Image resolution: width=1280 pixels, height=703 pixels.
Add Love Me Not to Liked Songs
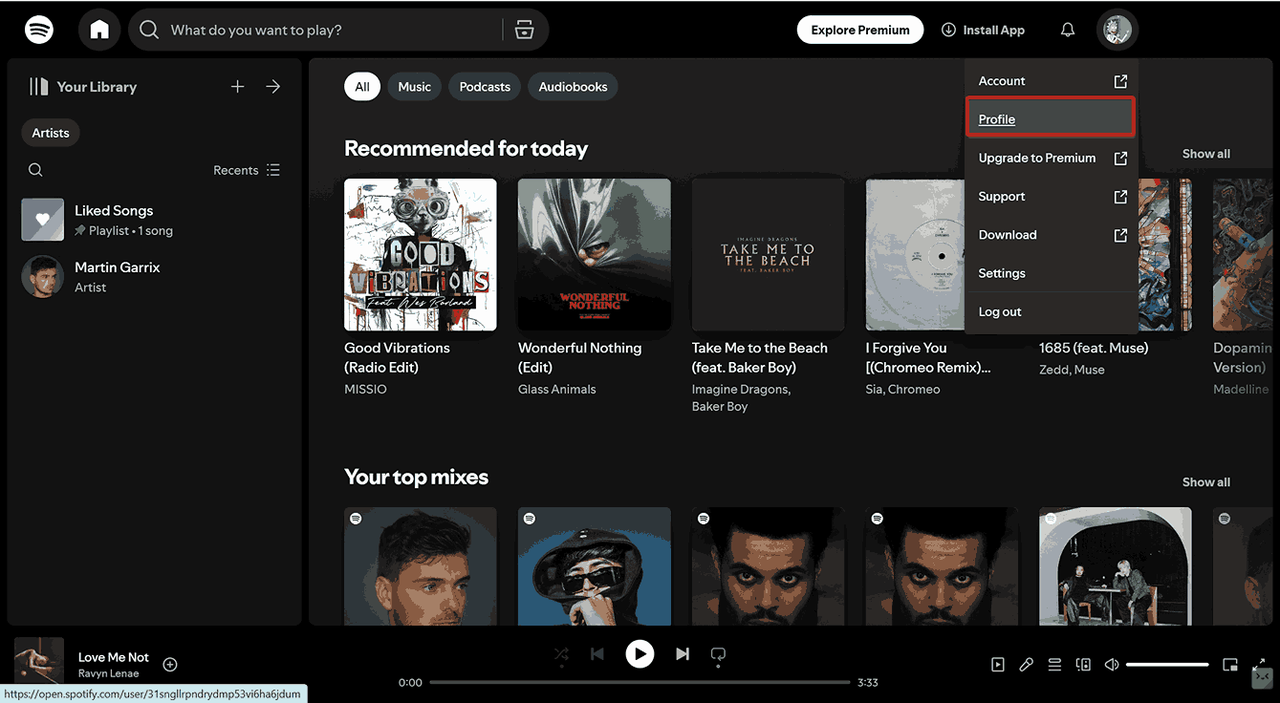tap(170, 665)
